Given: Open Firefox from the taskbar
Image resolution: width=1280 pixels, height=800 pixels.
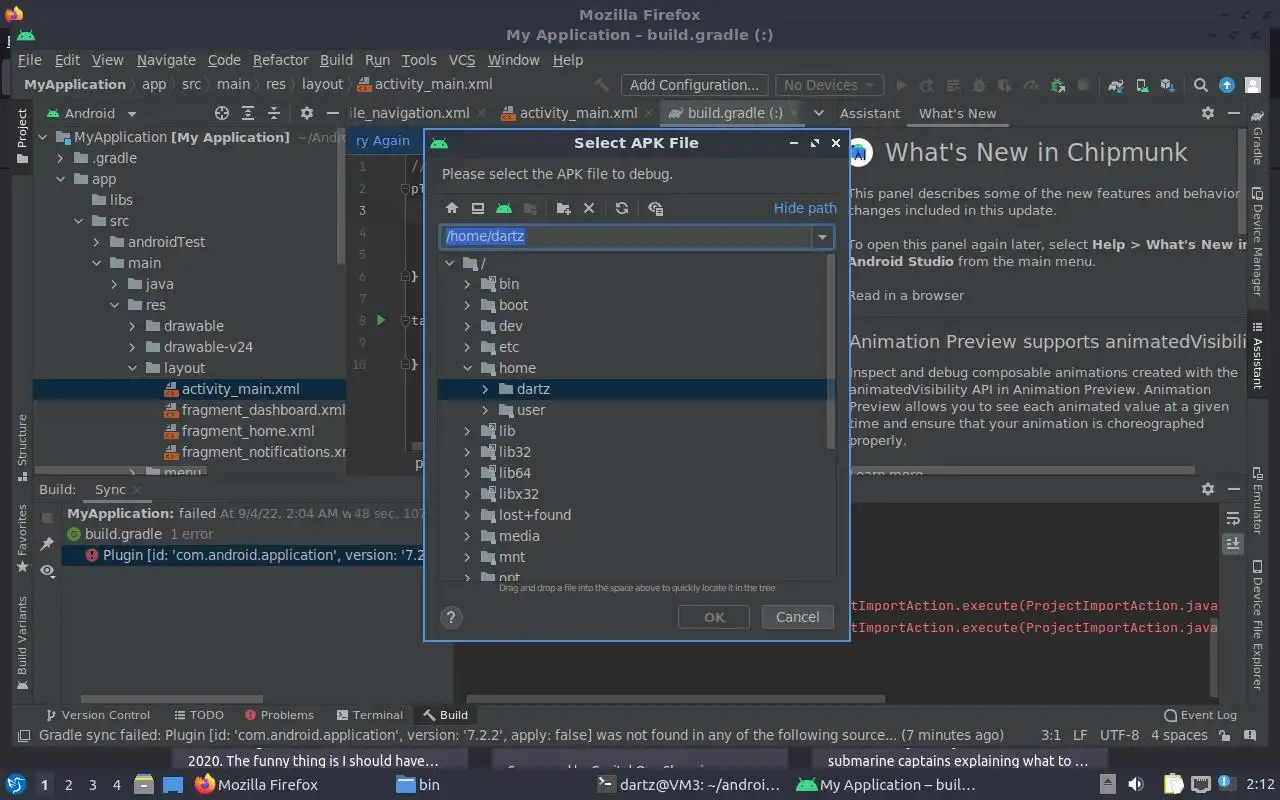Looking at the screenshot, I should (x=256, y=785).
